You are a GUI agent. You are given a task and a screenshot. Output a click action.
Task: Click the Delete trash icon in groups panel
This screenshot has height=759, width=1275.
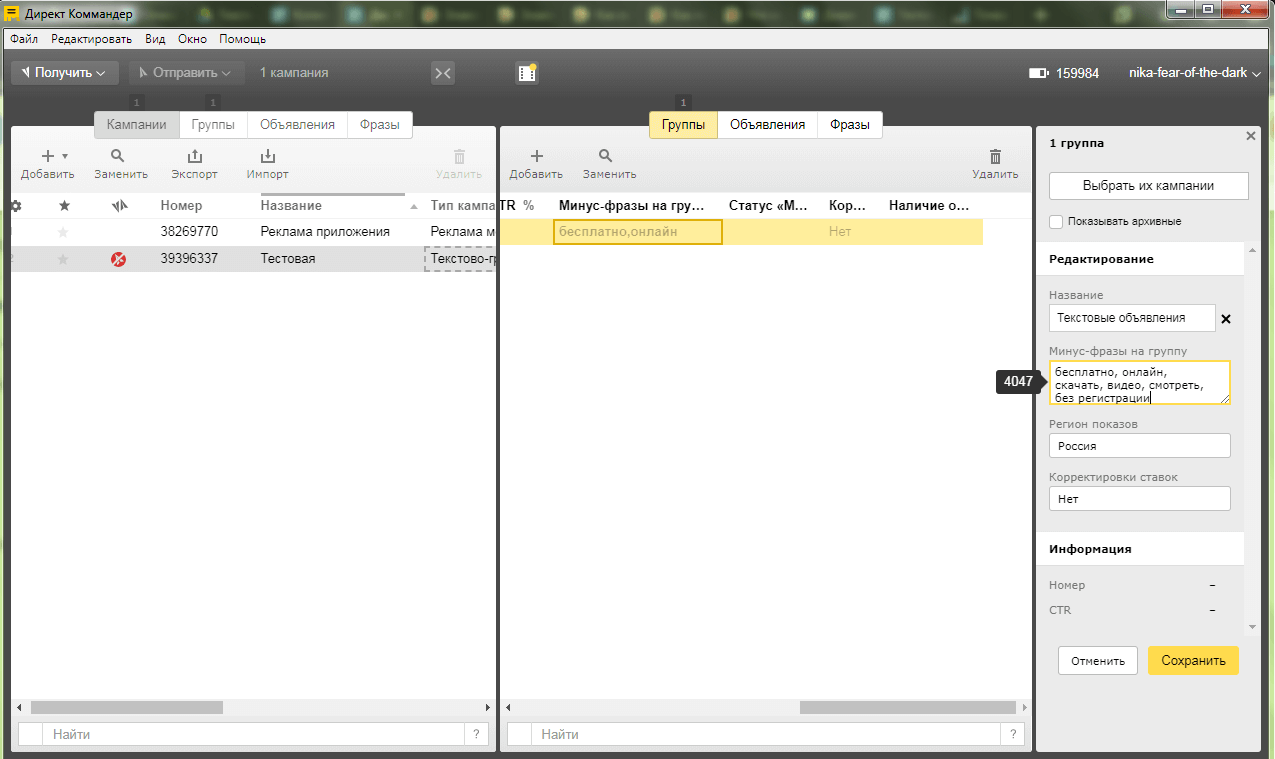(x=995, y=157)
